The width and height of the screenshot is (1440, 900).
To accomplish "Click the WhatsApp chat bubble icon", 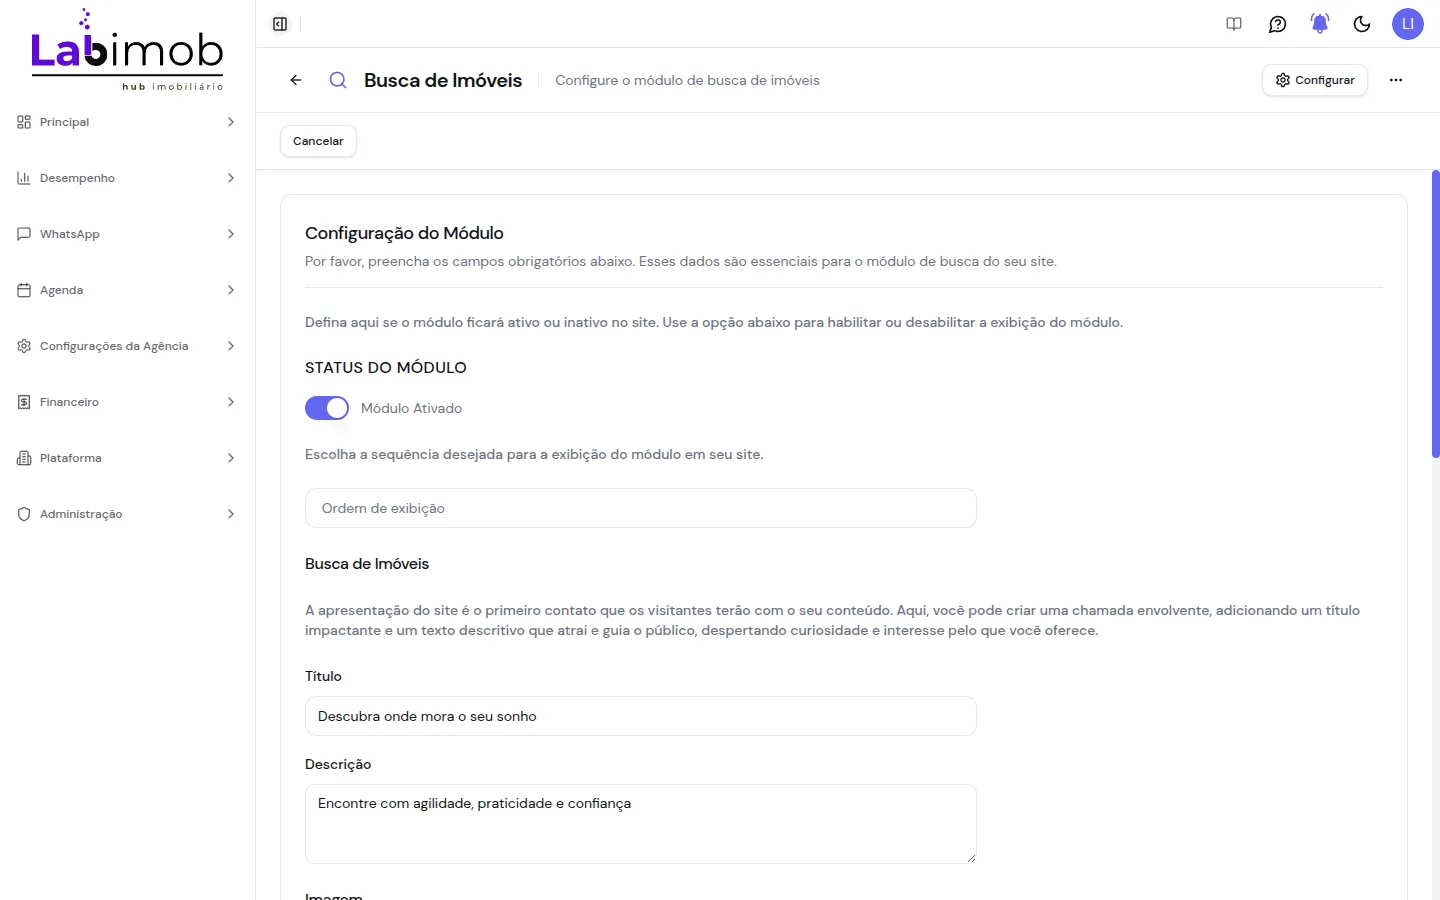I will [24, 234].
